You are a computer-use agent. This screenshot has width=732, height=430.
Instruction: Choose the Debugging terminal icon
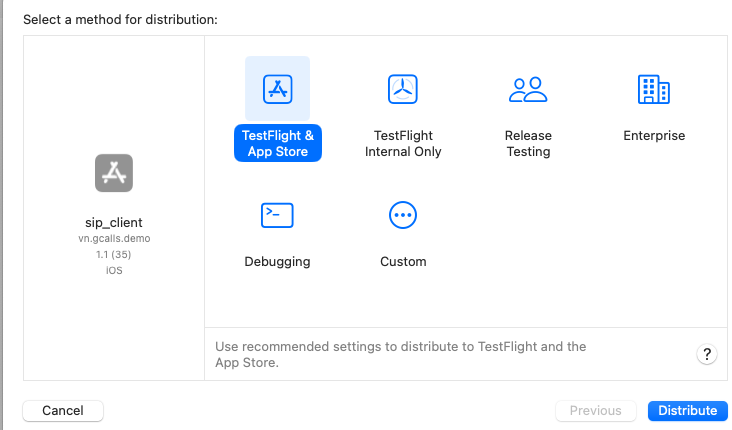click(277, 214)
